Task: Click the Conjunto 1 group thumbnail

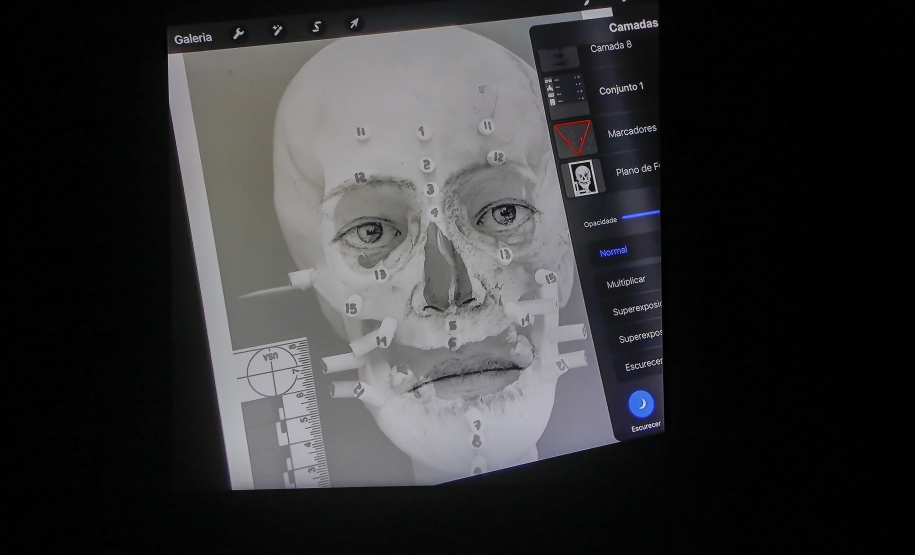Action: (x=566, y=96)
